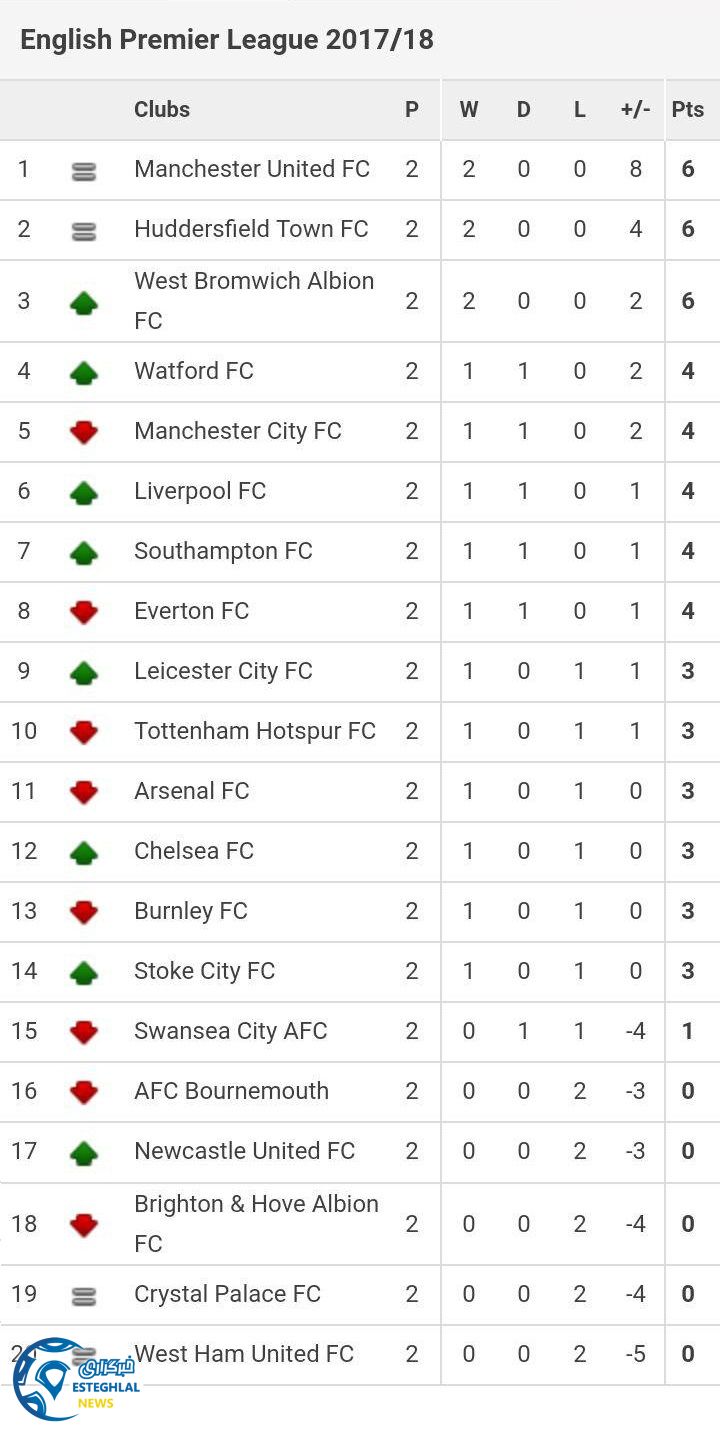Screen dimensions: 720x1443
Task: Click the green arrow beside Chelsea FC
Action: pyautogui.click(x=84, y=852)
